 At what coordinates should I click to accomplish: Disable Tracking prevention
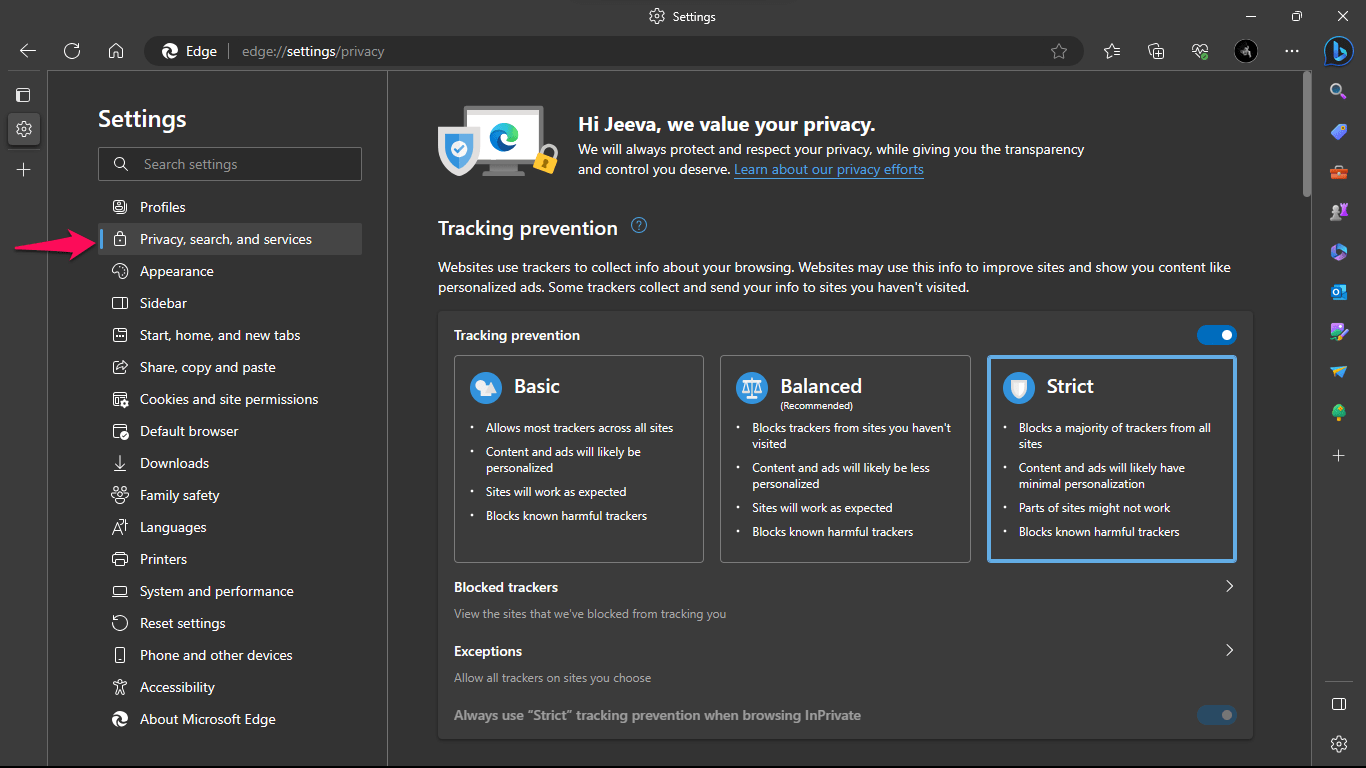(x=1216, y=335)
